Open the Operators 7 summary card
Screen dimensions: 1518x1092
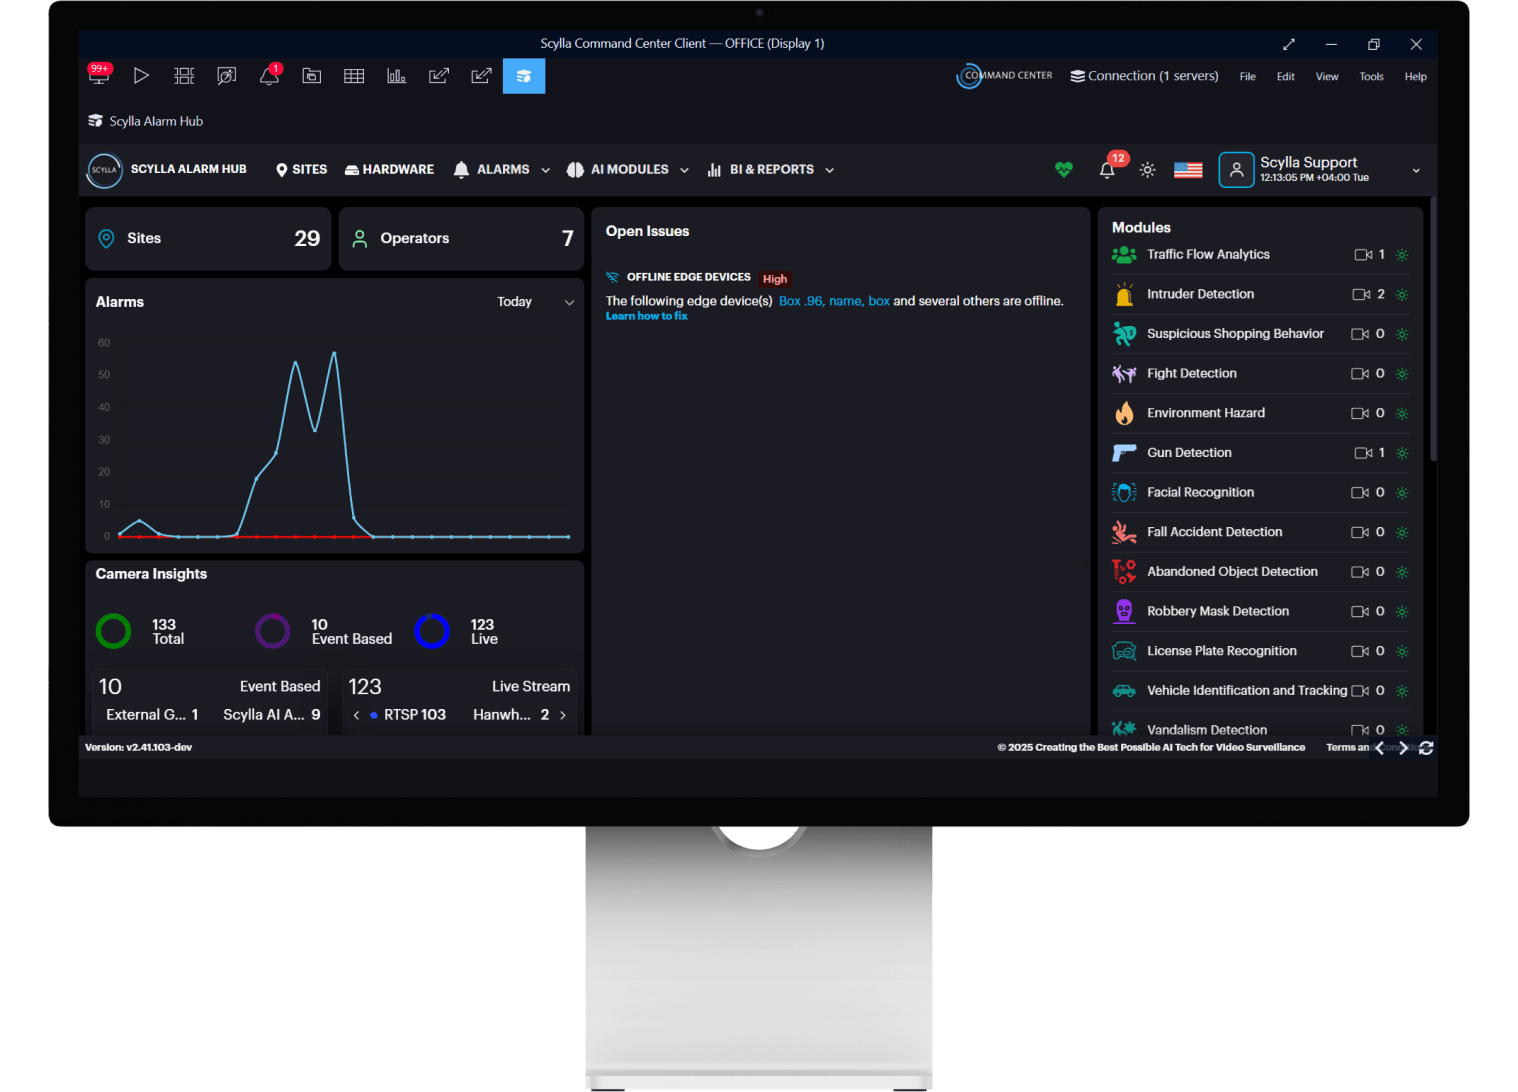coord(462,239)
